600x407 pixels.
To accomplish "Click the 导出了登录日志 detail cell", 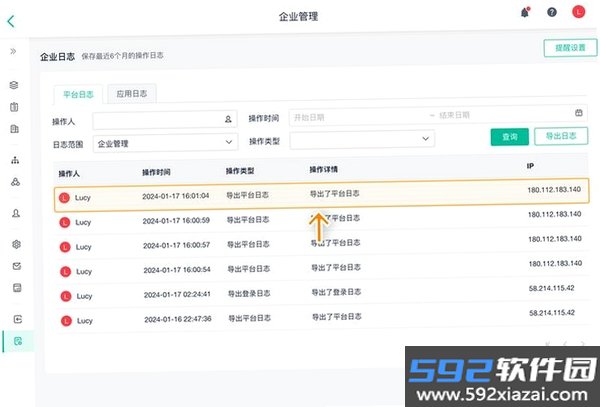I will coord(336,292).
